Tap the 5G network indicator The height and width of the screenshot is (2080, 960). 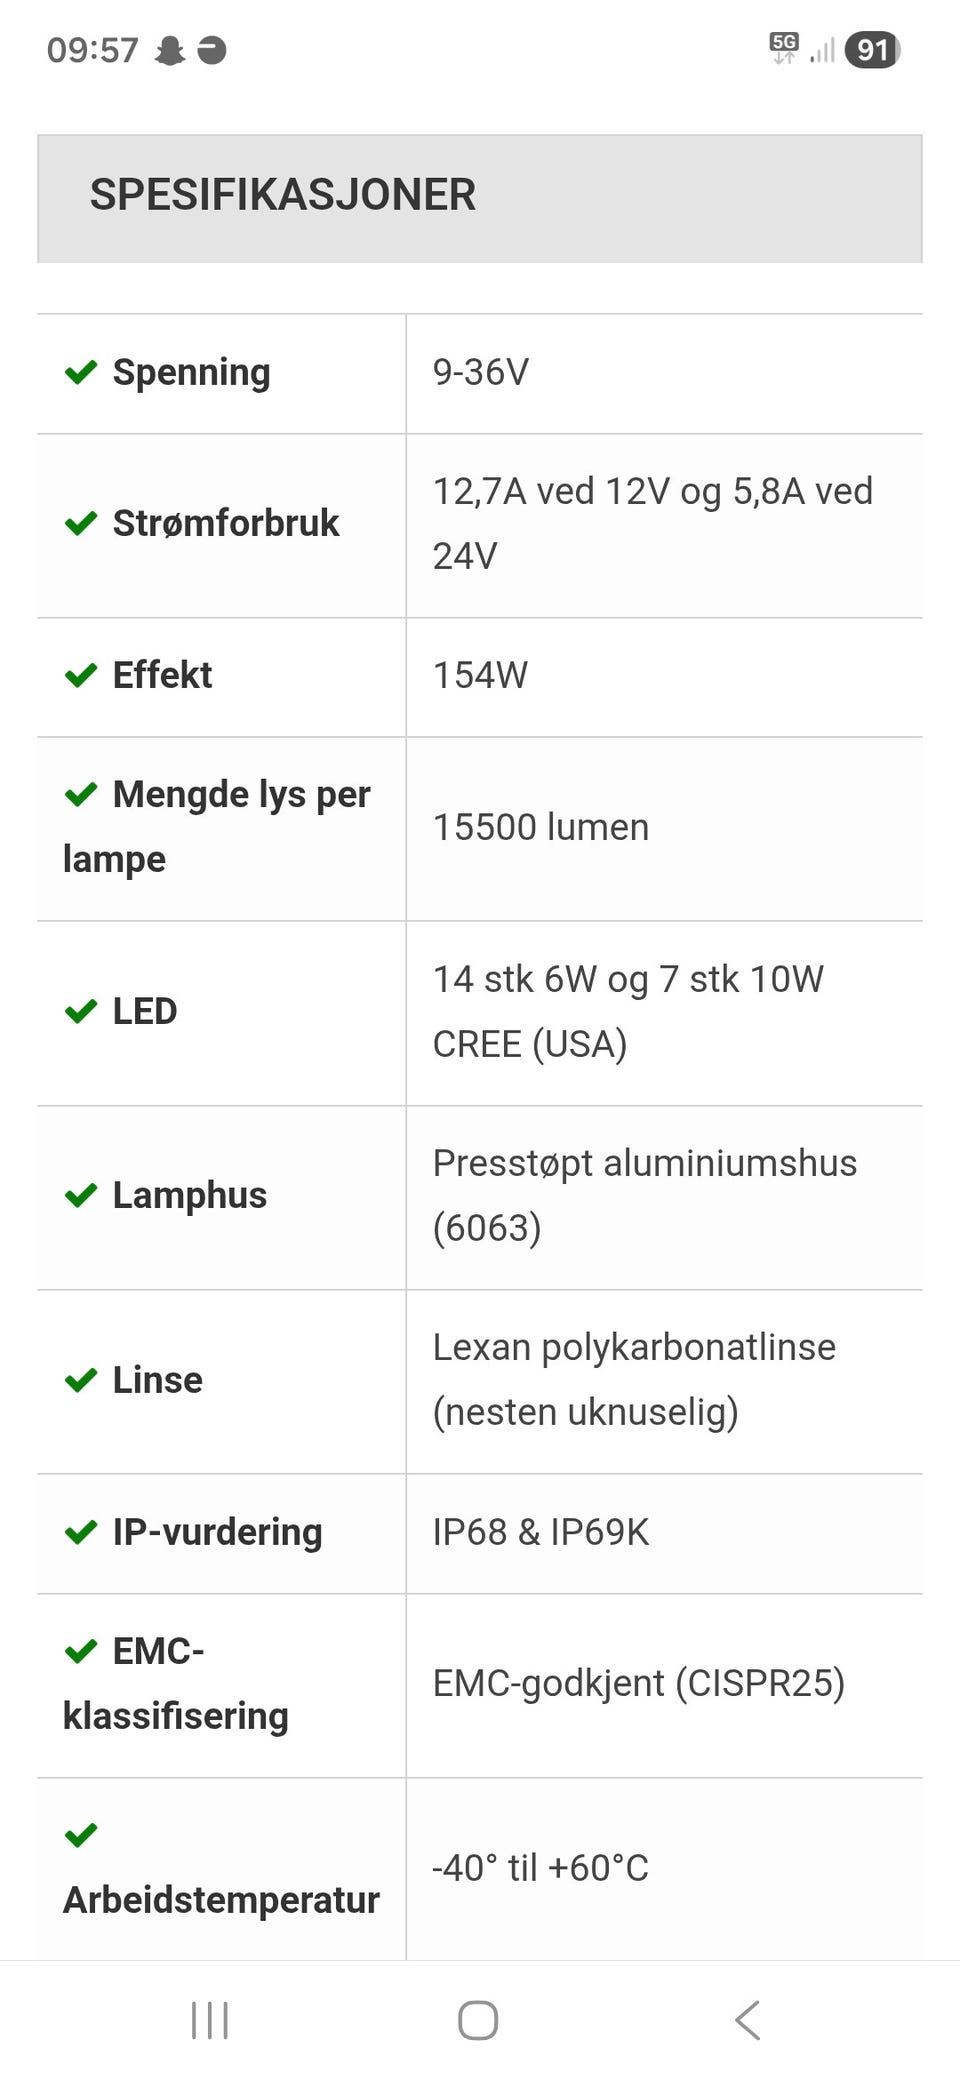click(x=784, y=48)
